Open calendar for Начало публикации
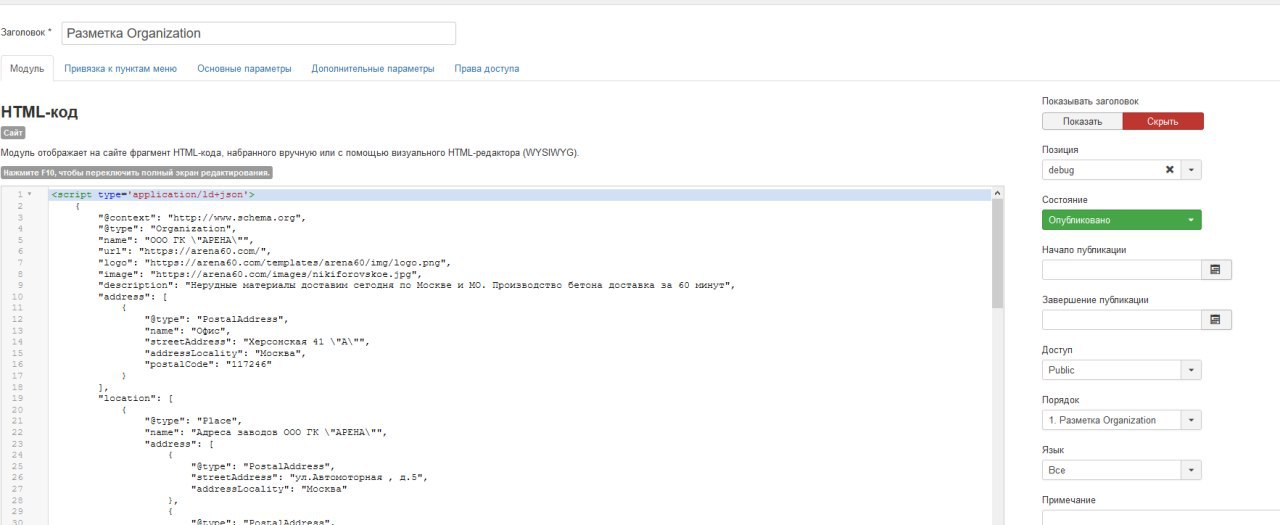This screenshot has width=1280, height=525. pyautogui.click(x=1216, y=270)
